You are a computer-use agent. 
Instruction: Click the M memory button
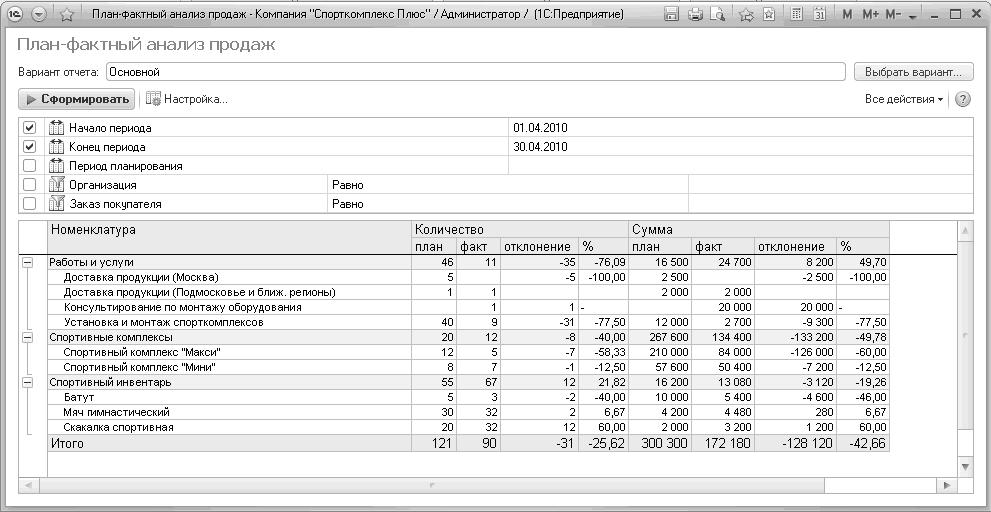[848, 14]
